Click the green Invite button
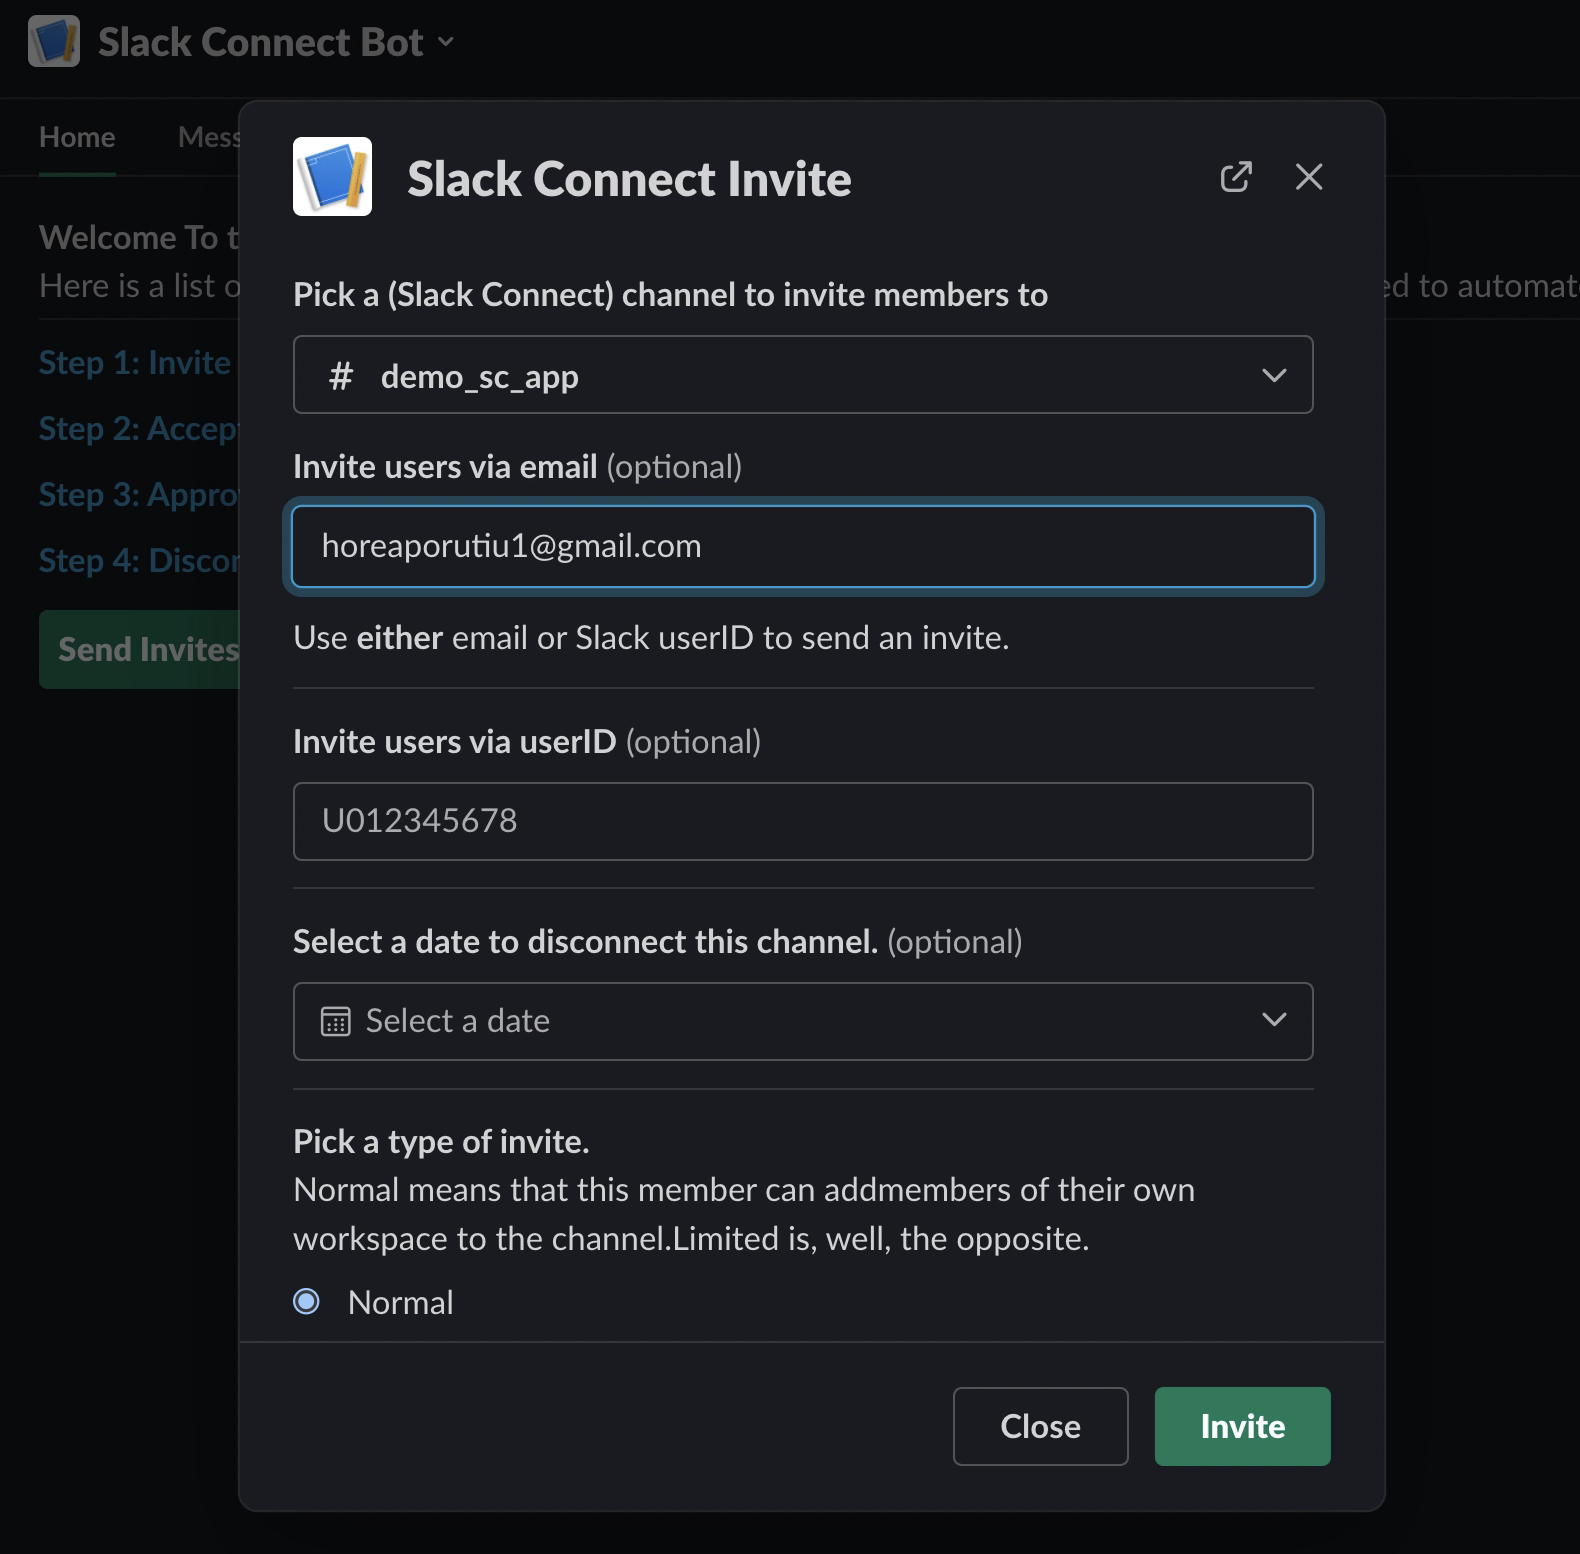The image size is (1580, 1554). [1242, 1426]
